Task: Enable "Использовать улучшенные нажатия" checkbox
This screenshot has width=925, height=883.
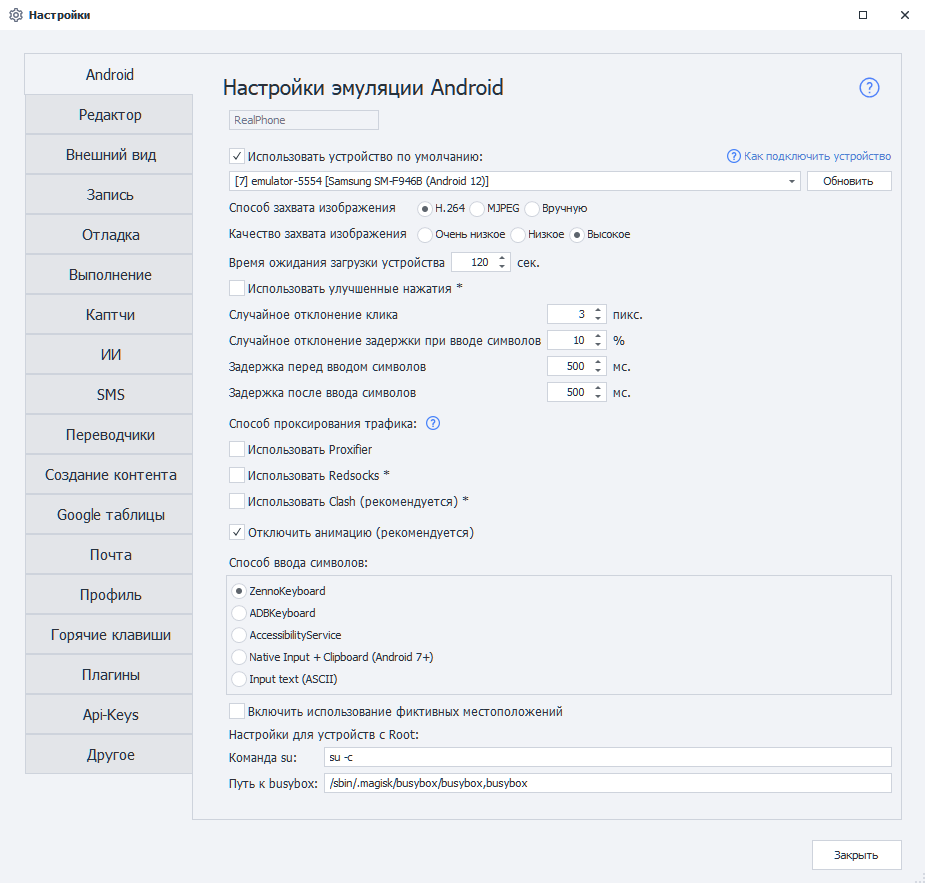Action: coord(237,288)
